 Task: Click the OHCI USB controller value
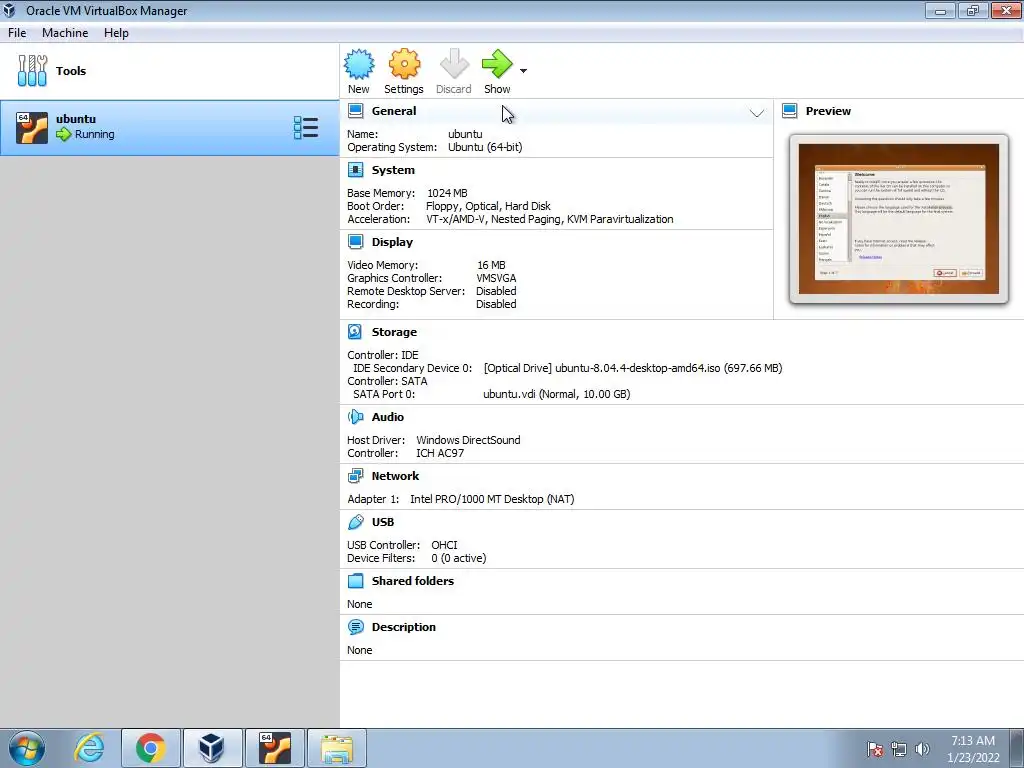[444, 545]
